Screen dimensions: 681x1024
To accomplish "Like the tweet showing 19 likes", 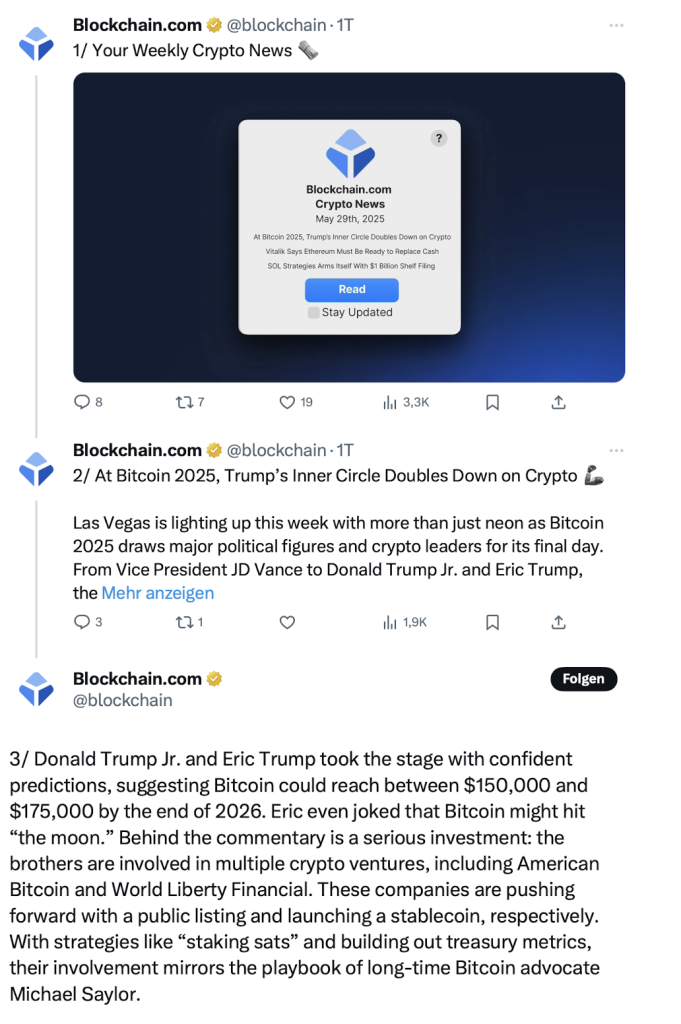I will (x=295, y=402).
